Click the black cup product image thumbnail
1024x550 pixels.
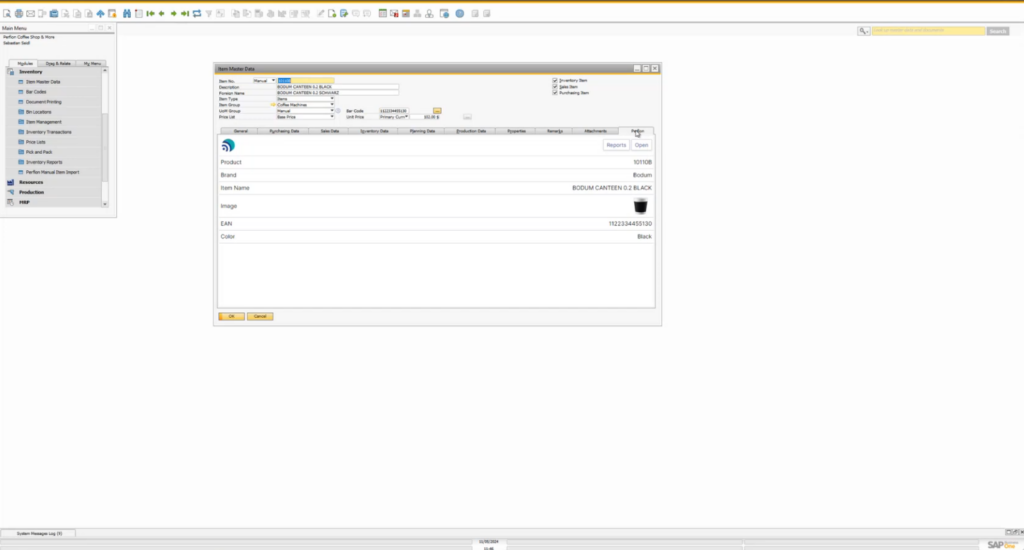[641, 206]
